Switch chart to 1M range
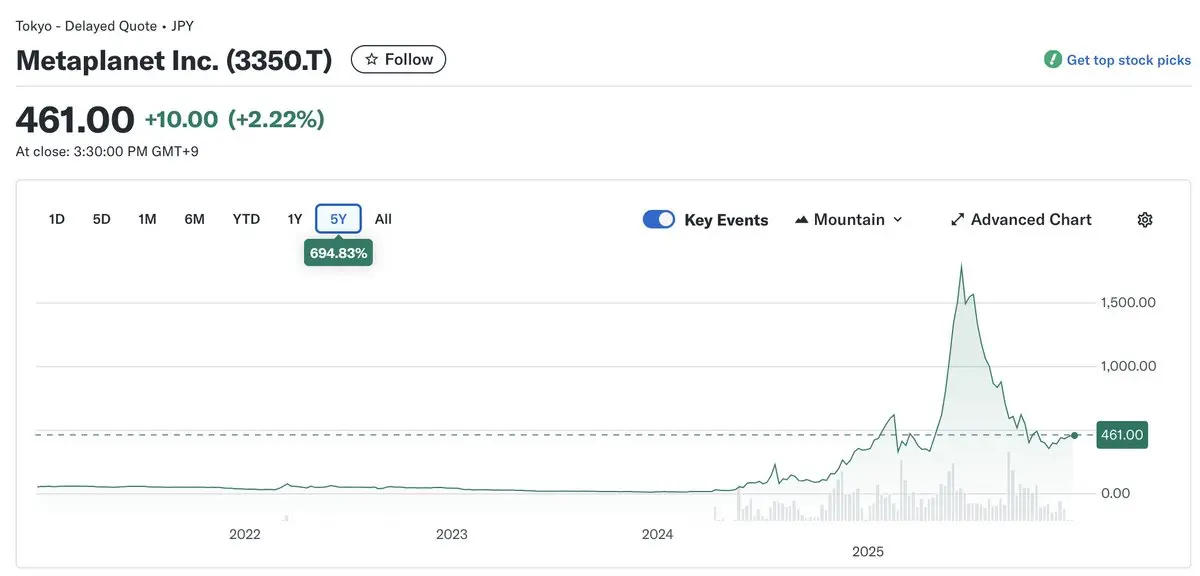 click(x=147, y=219)
